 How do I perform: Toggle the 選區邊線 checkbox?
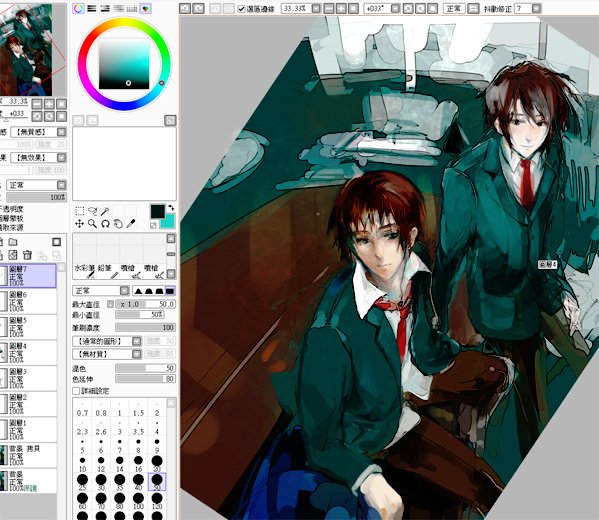click(241, 8)
